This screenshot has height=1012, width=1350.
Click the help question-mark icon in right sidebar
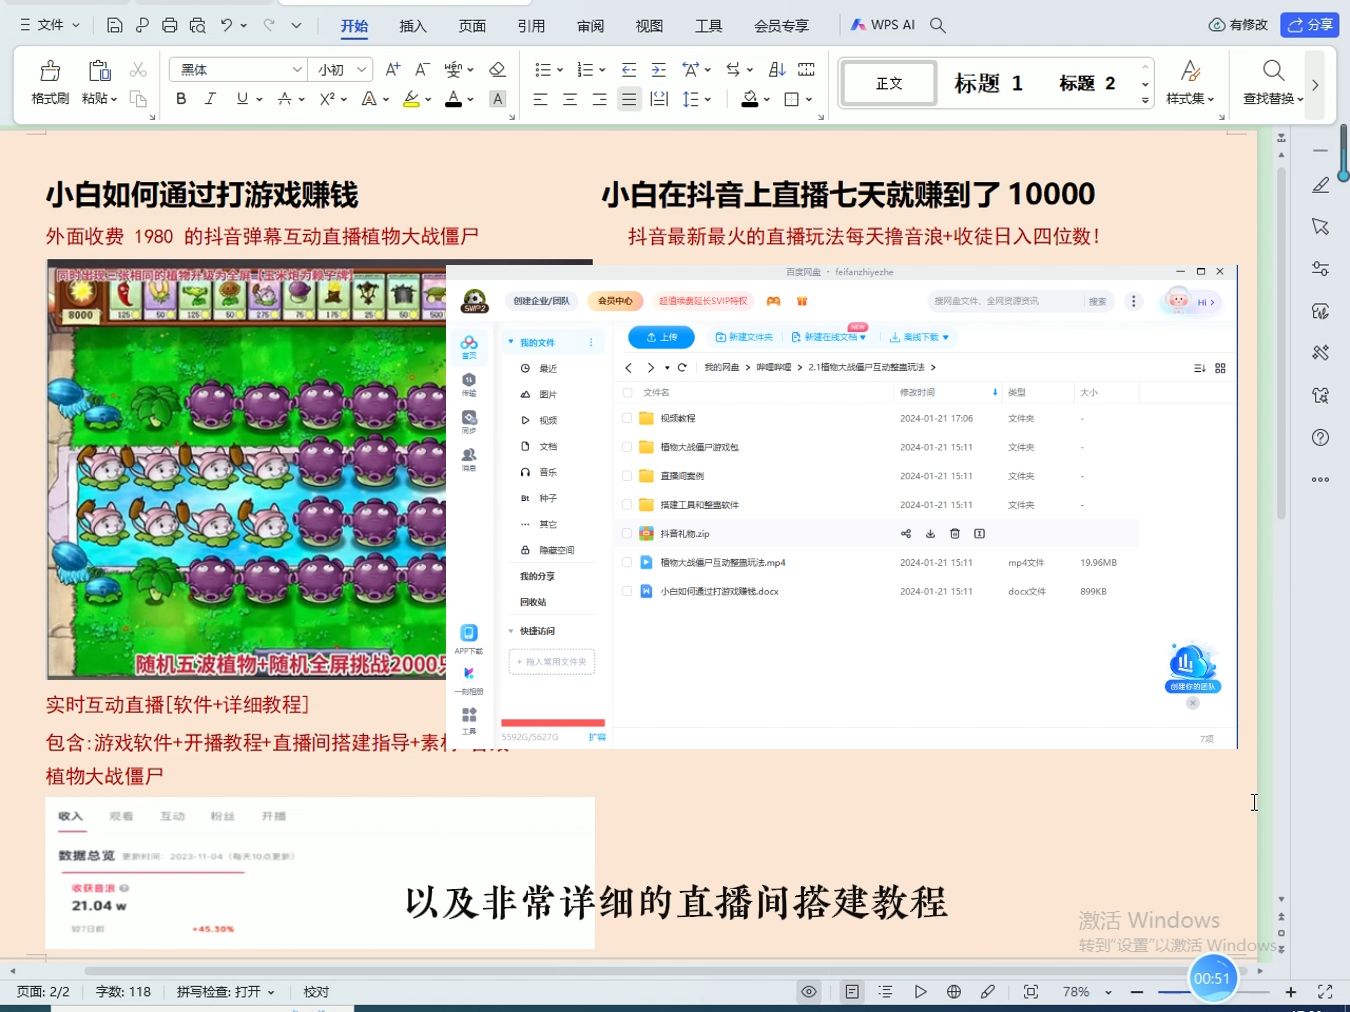coord(1320,437)
